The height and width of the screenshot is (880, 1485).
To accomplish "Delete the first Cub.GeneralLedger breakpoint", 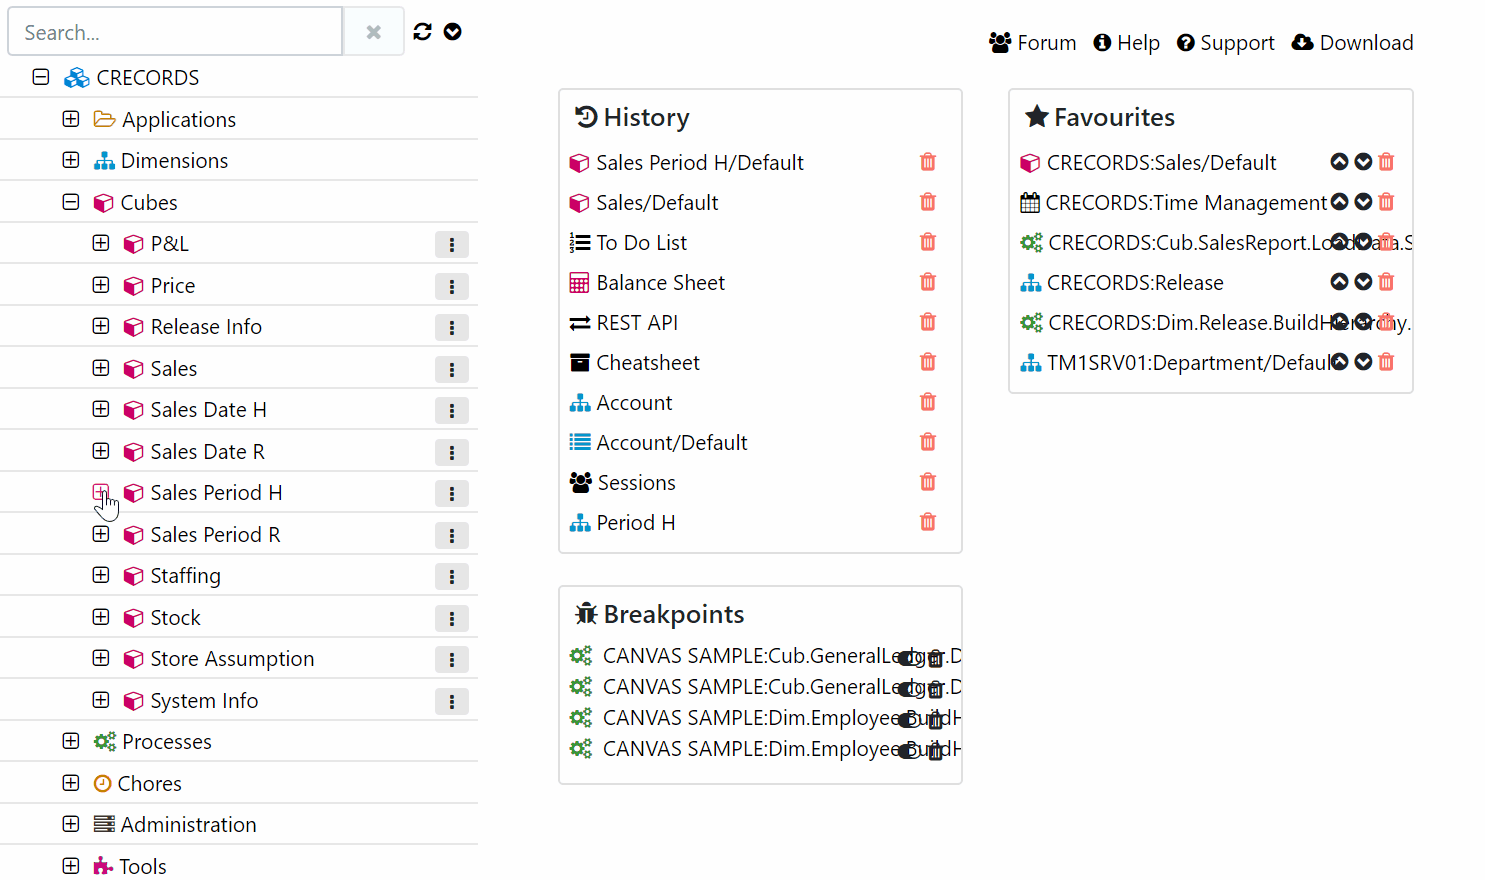I will [936, 659].
